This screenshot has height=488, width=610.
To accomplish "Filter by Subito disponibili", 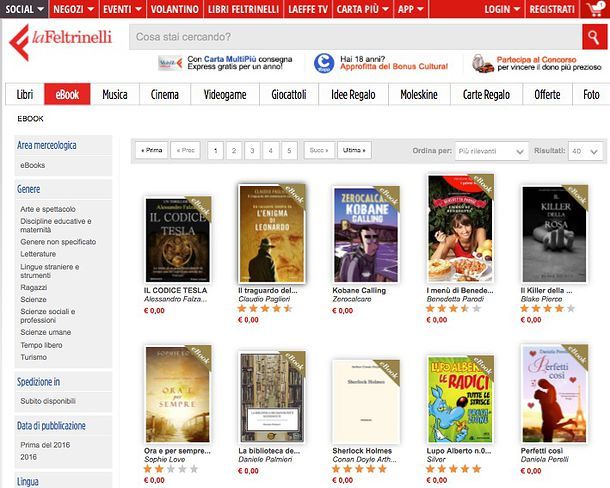I will pyautogui.click(x=48, y=401).
